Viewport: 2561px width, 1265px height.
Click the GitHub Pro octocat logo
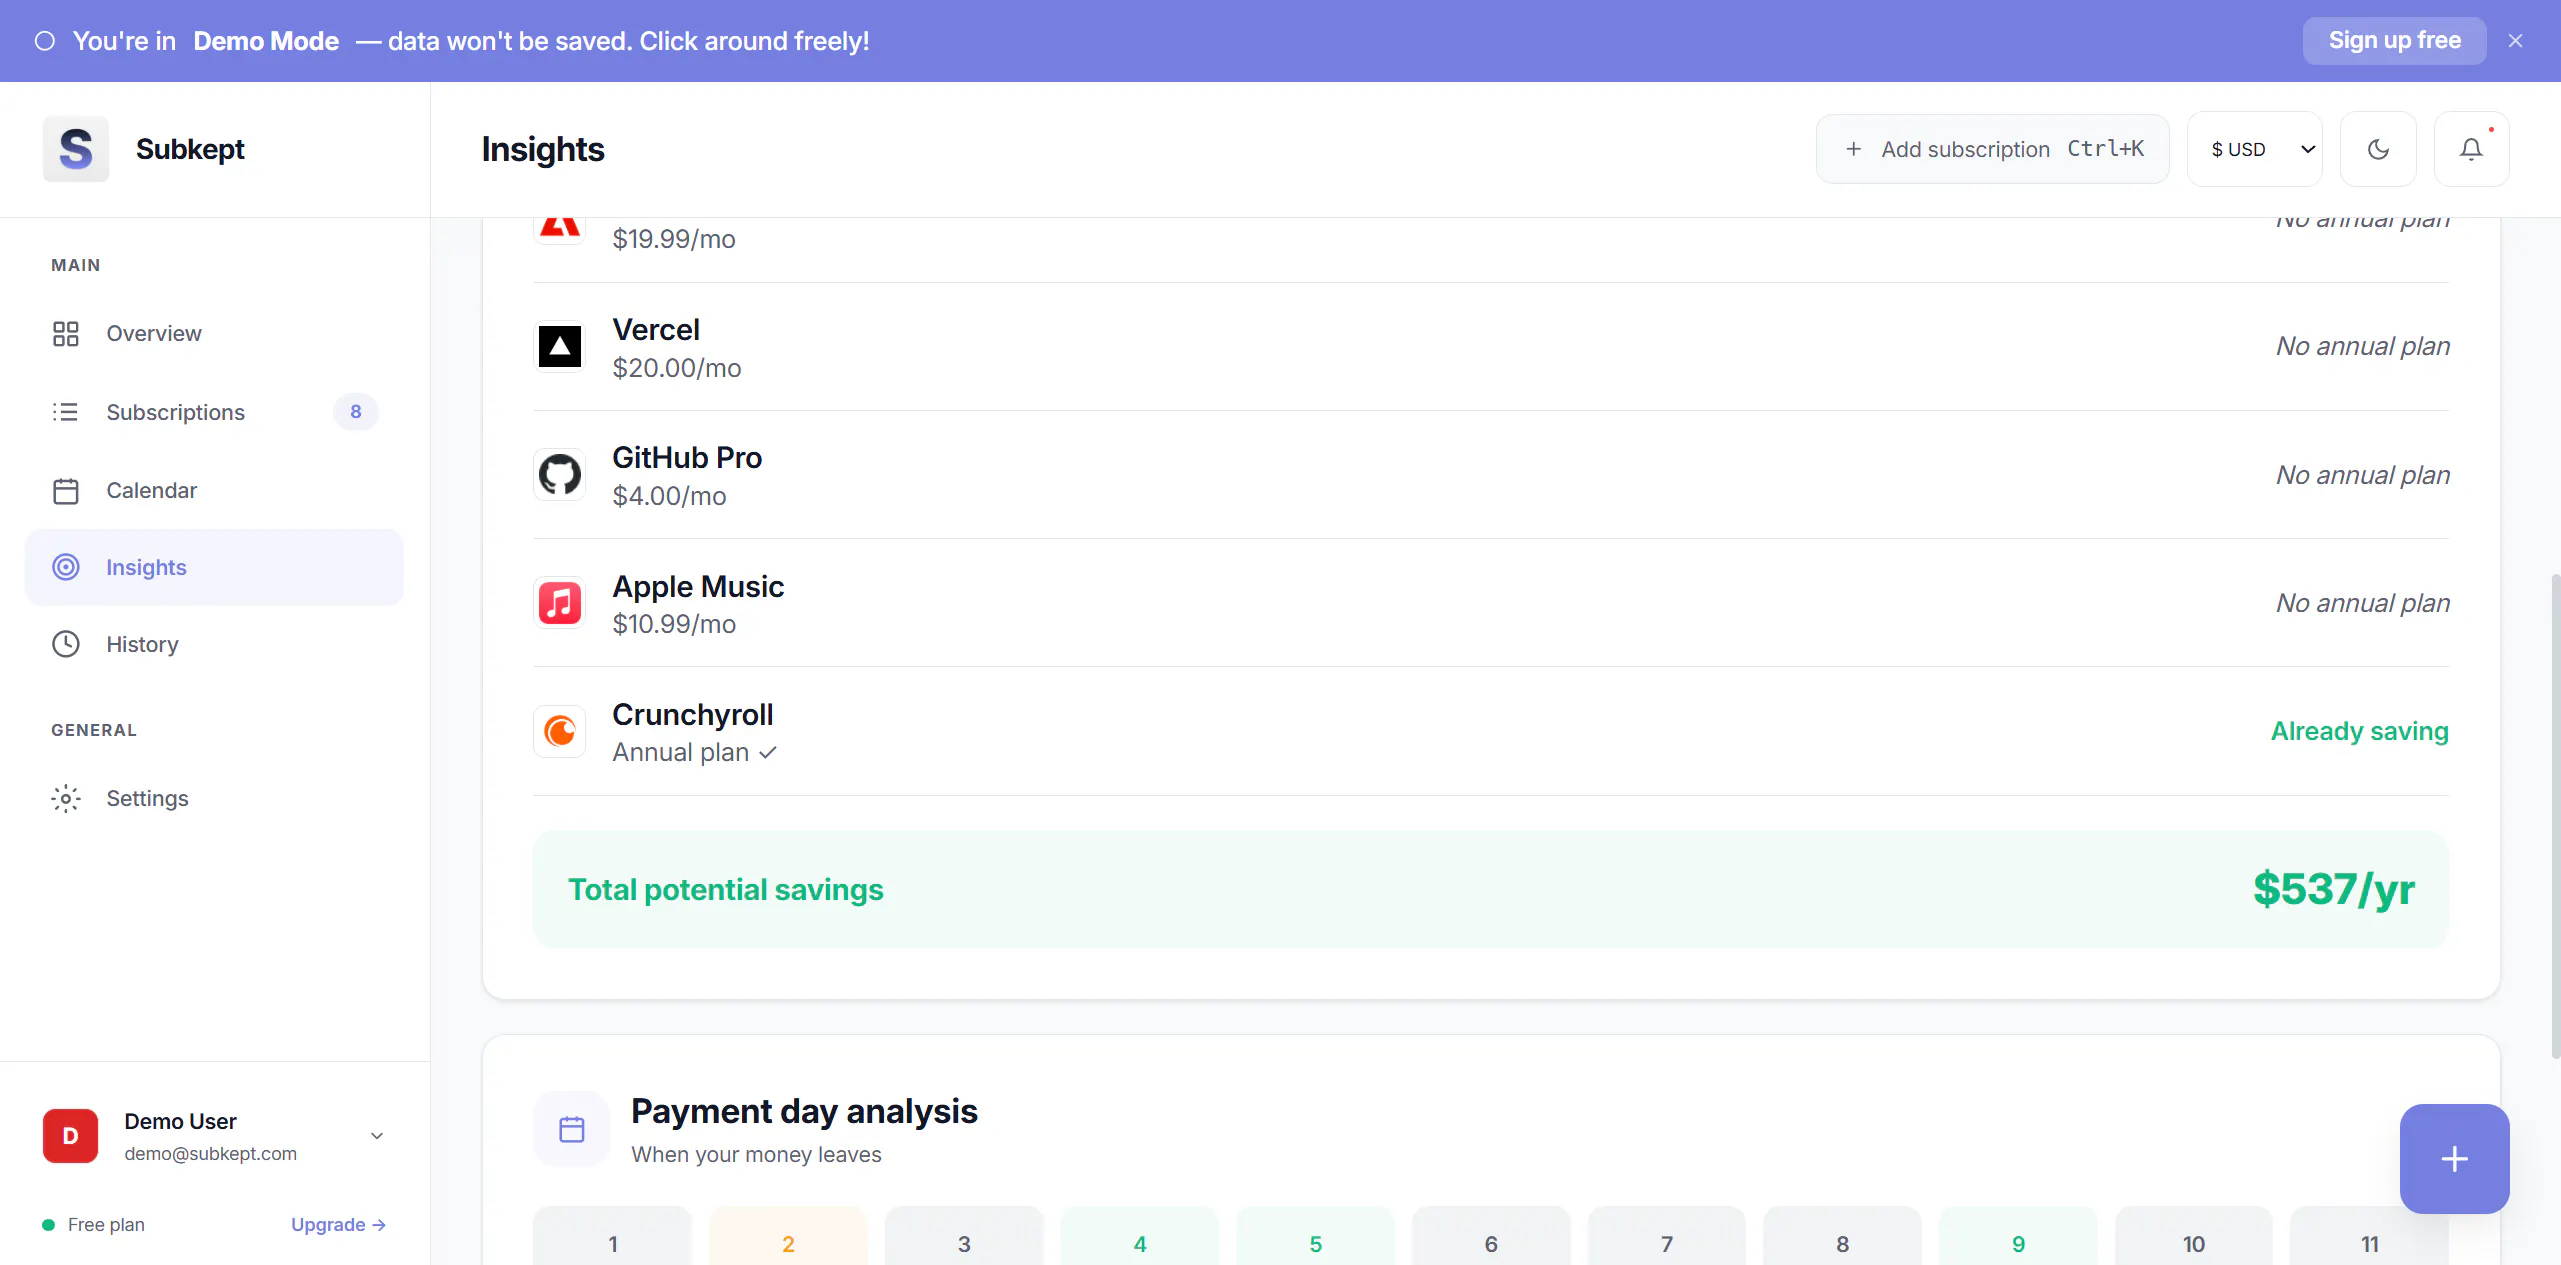coord(560,474)
